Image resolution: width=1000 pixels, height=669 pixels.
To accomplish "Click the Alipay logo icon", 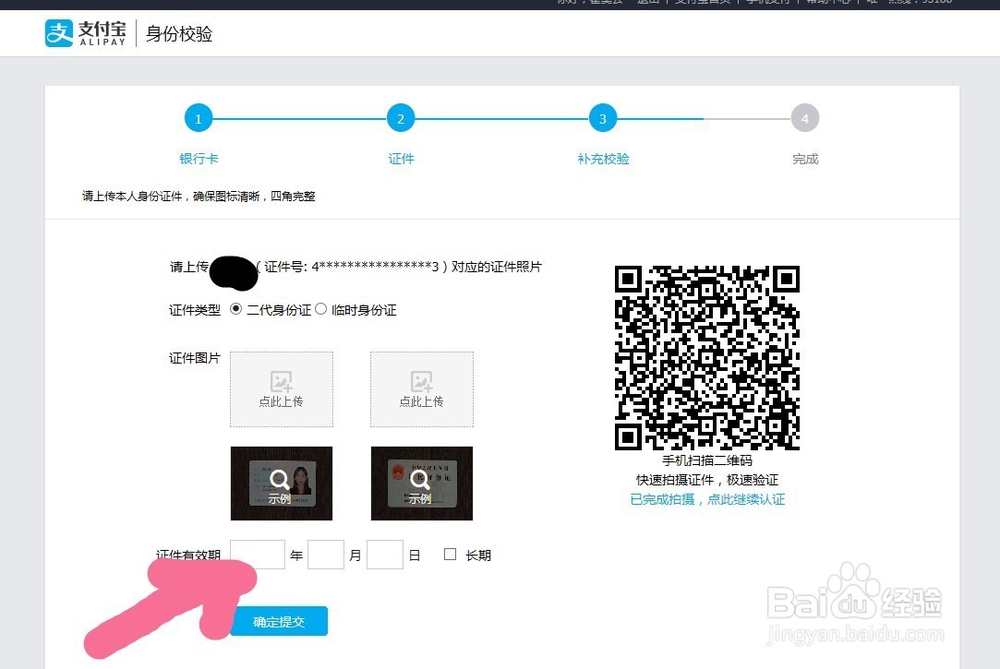I will point(60,33).
